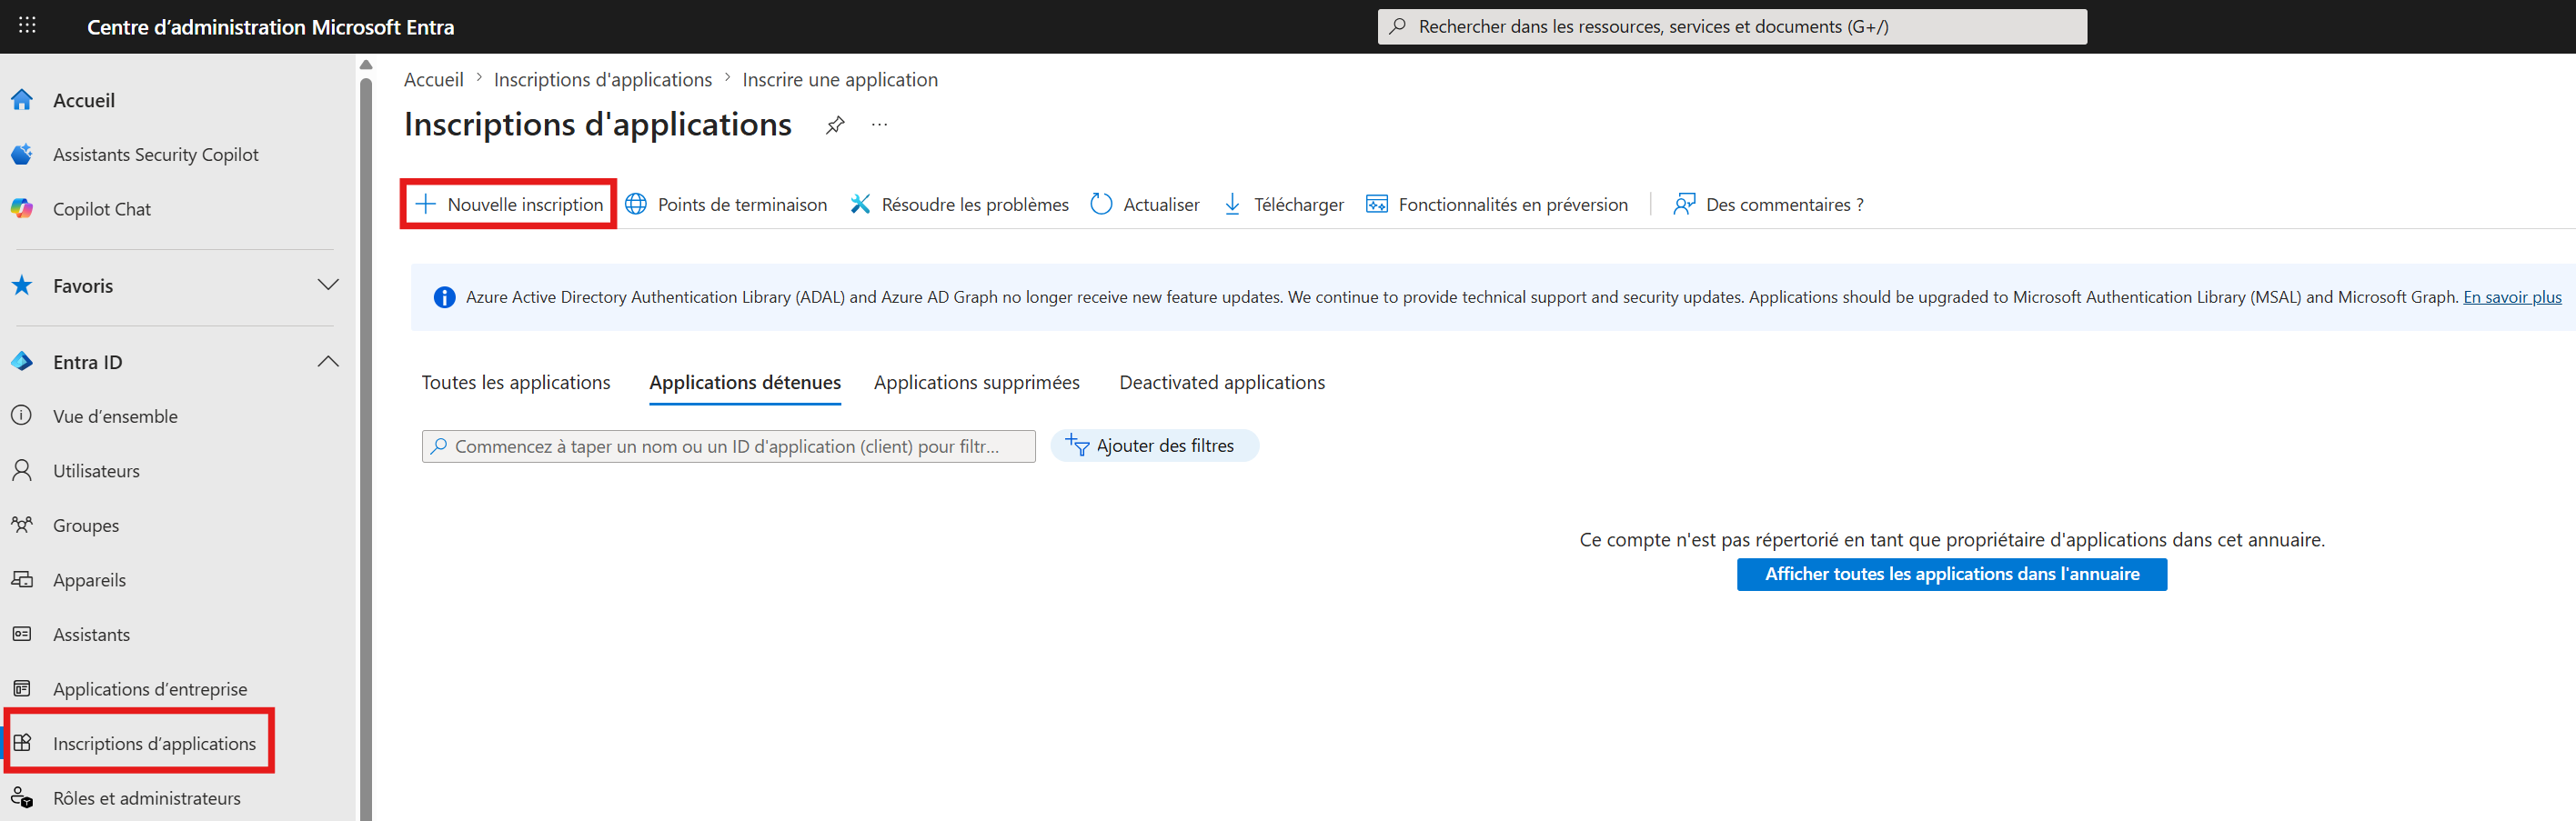Collapse the Entra ID section chevron
The width and height of the screenshot is (2576, 821).
pyautogui.click(x=328, y=361)
